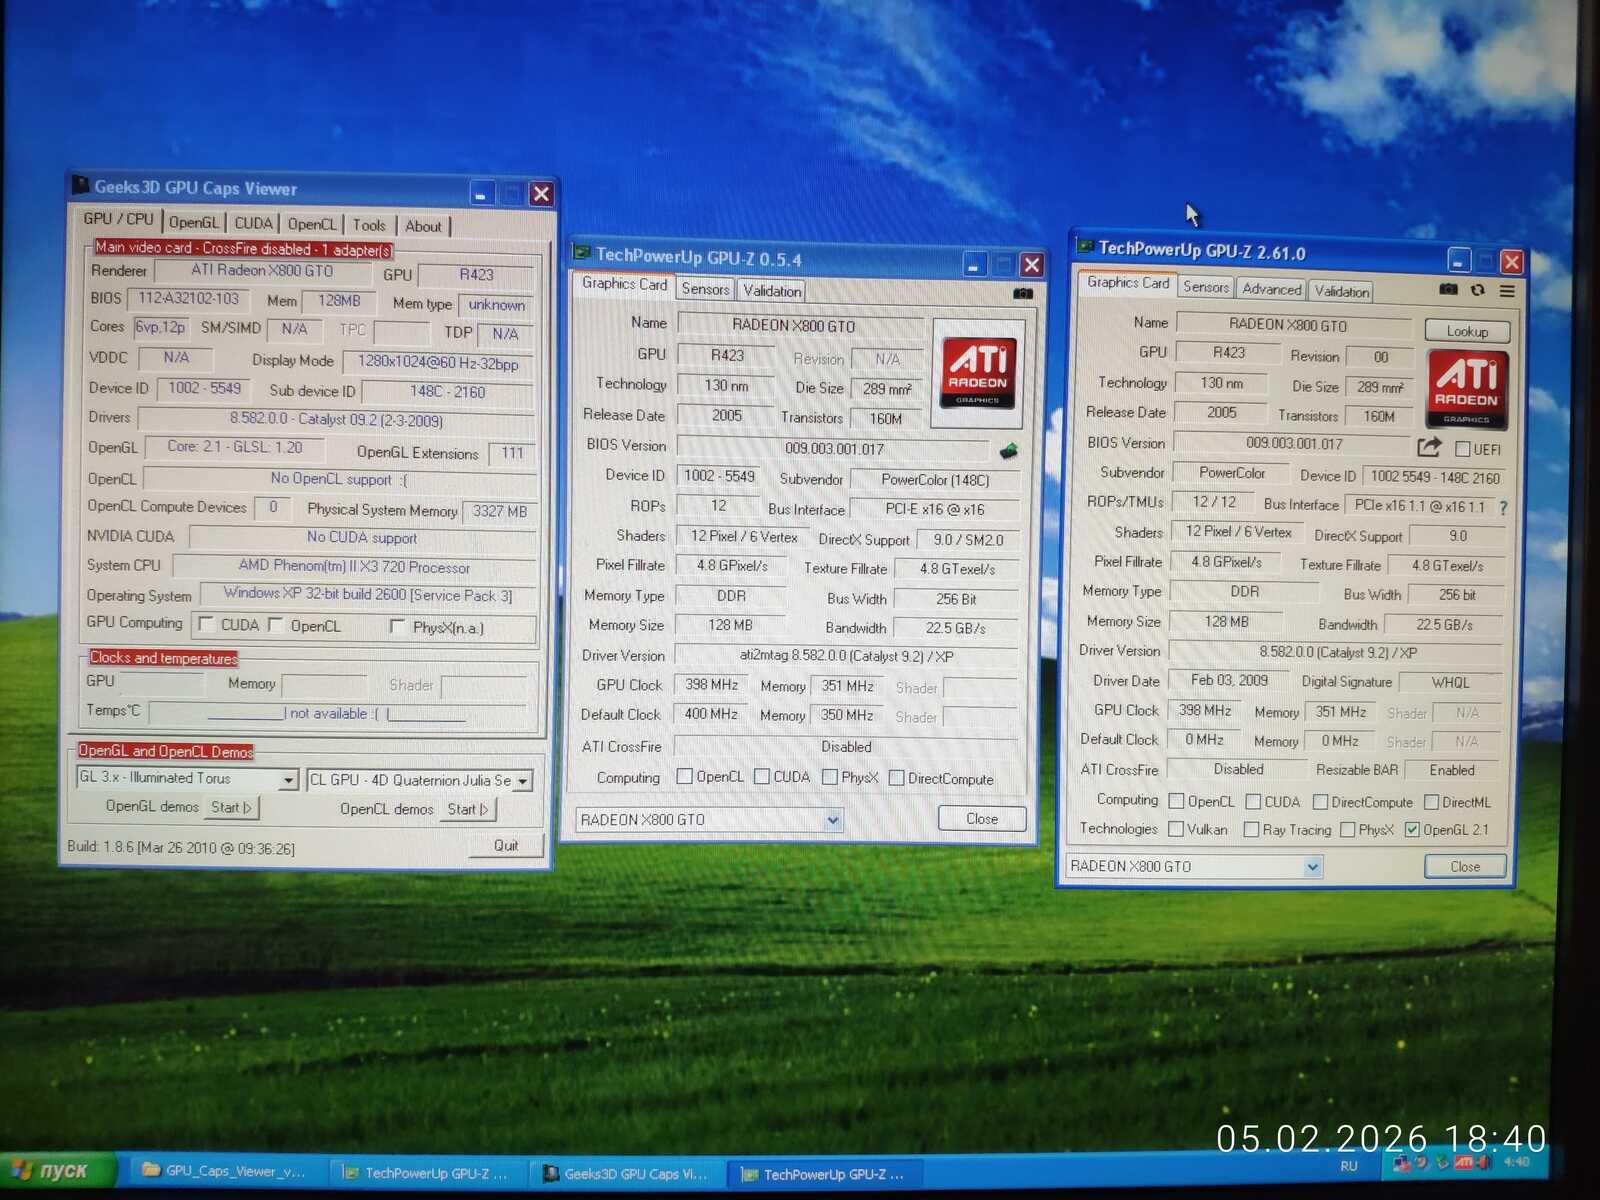The height and width of the screenshot is (1200, 1600).
Task: Toggle the OpenCL checkbox in GPU Caps Viewer
Action: (x=276, y=625)
